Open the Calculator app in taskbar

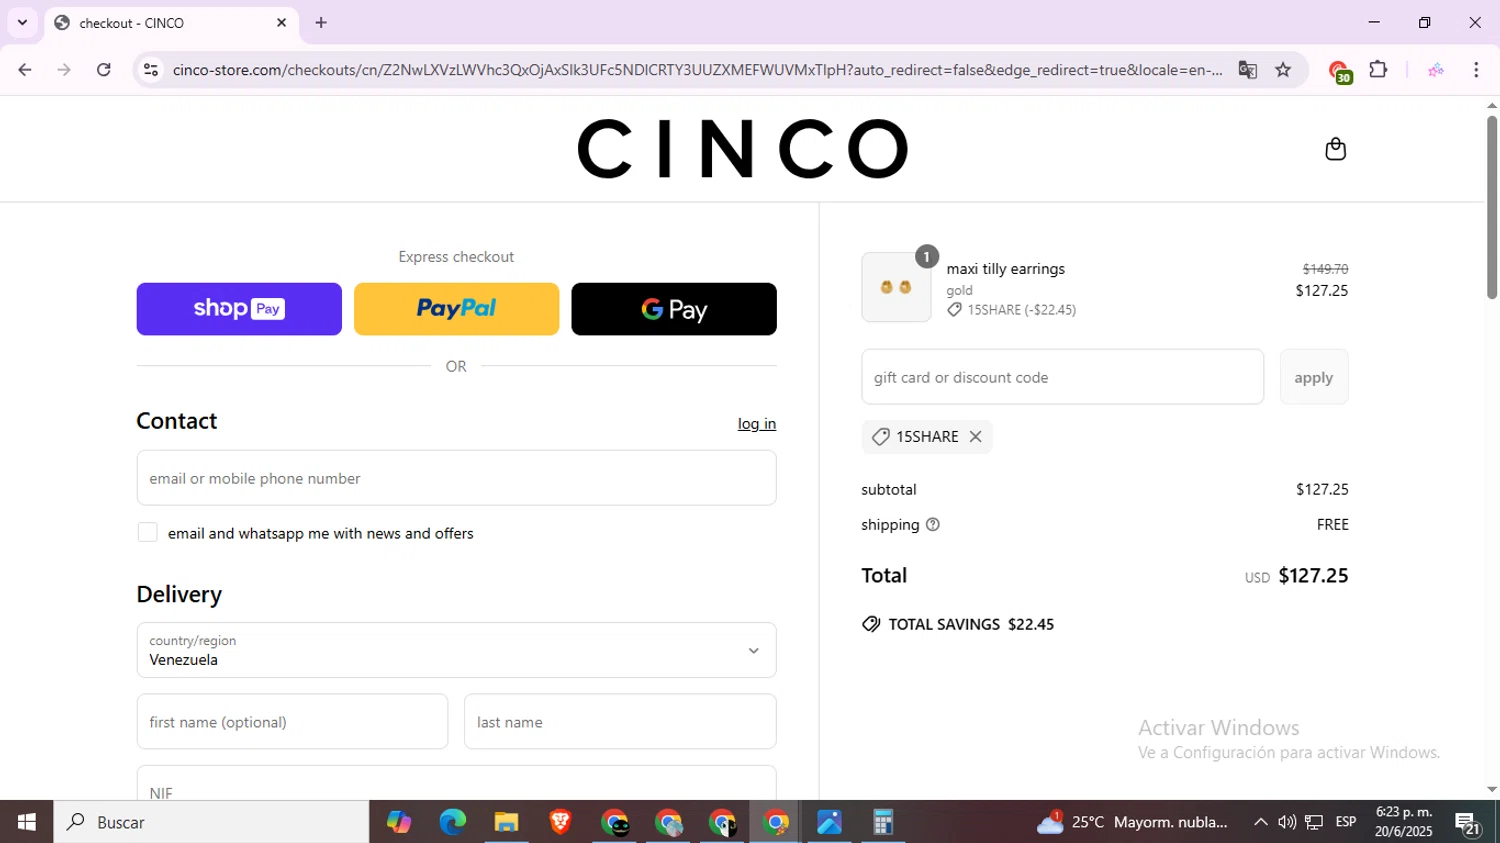pos(883,822)
